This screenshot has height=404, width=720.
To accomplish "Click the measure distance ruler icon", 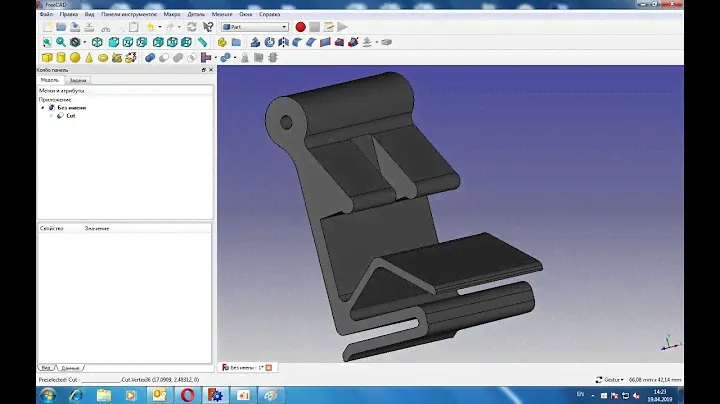I will [x=202, y=42].
